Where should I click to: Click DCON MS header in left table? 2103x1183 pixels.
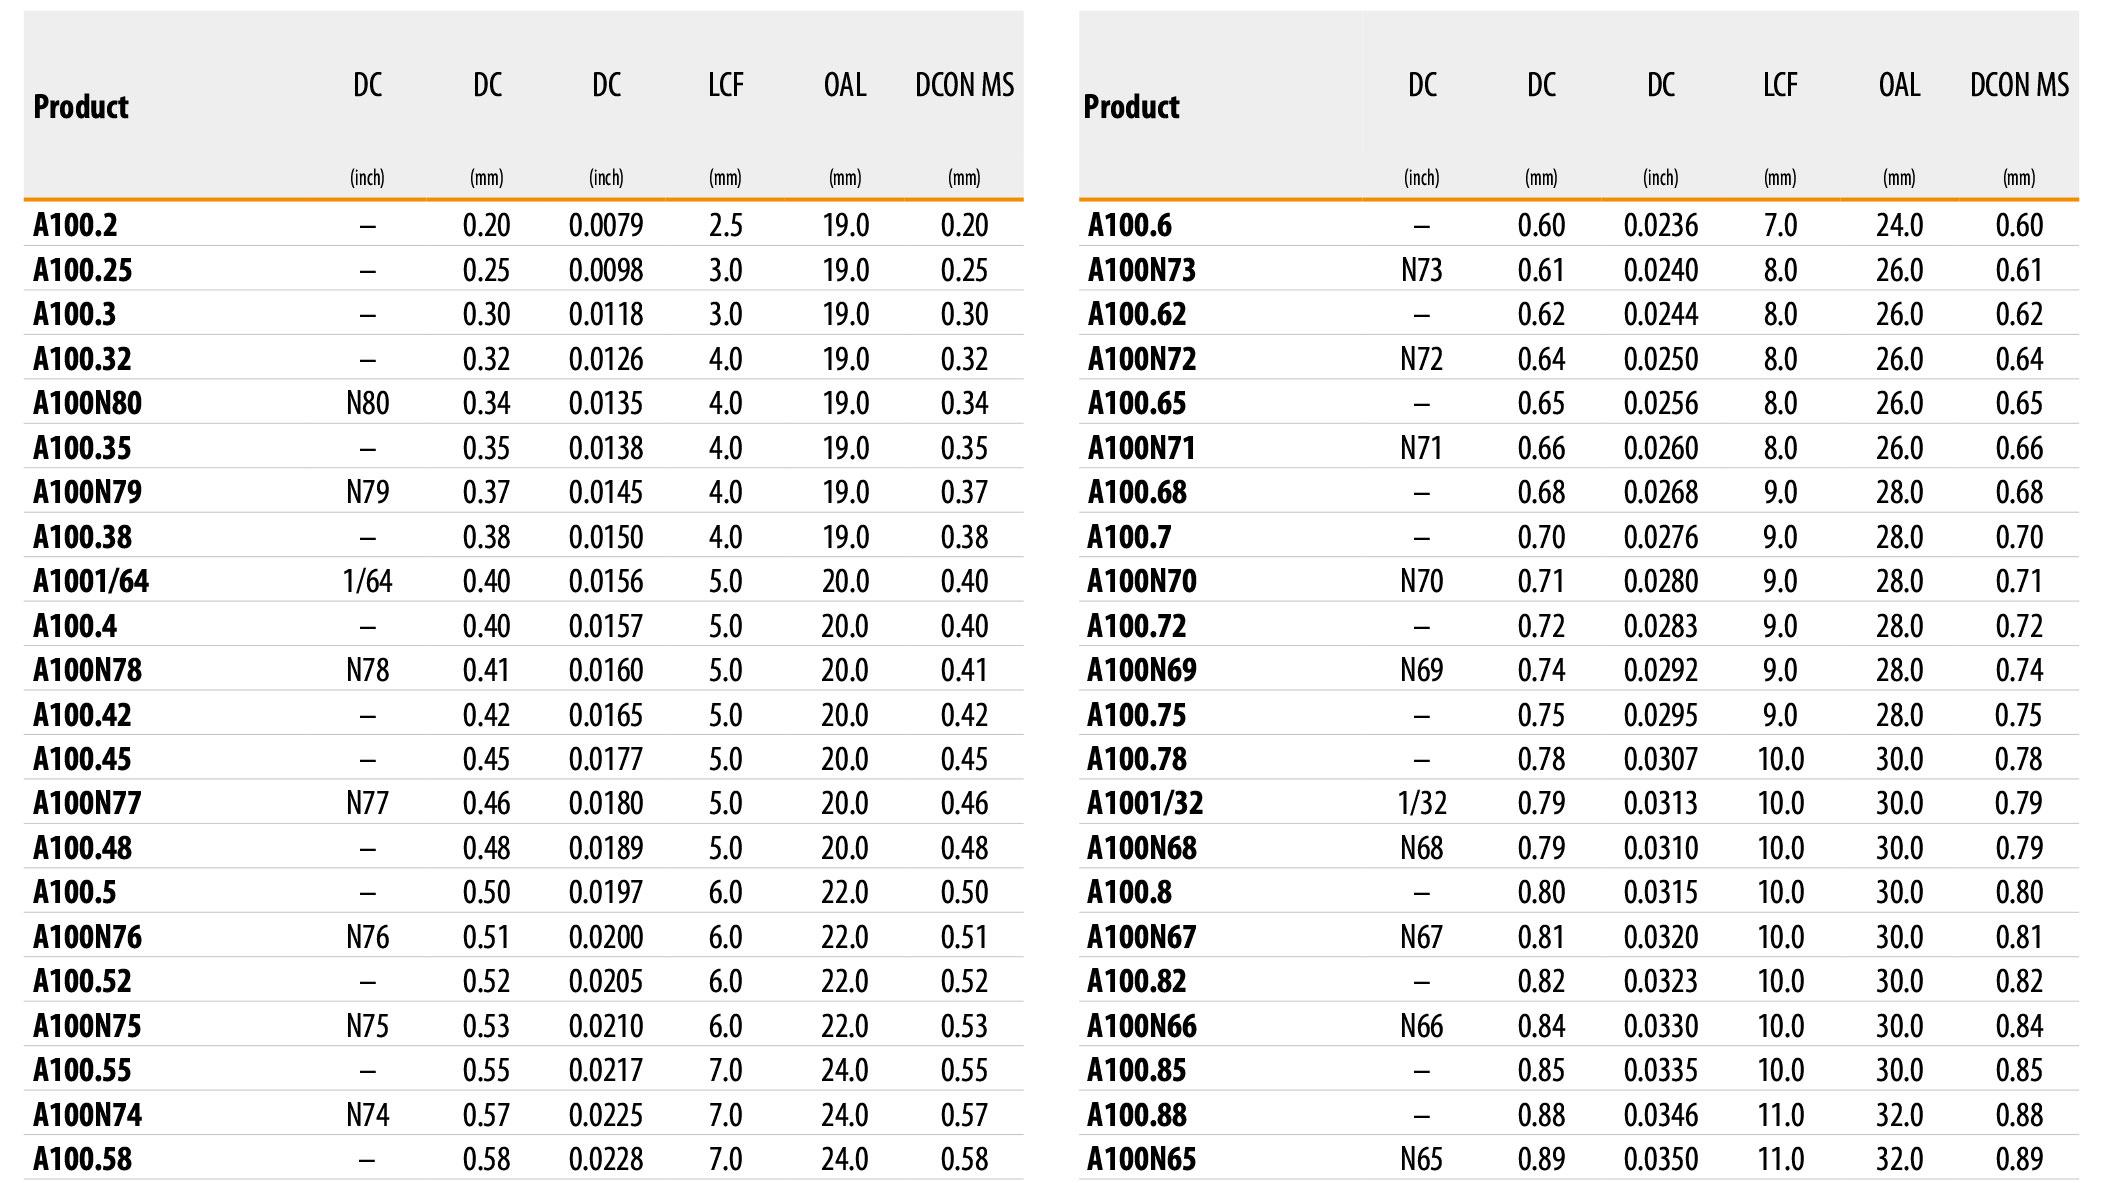[965, 85]
